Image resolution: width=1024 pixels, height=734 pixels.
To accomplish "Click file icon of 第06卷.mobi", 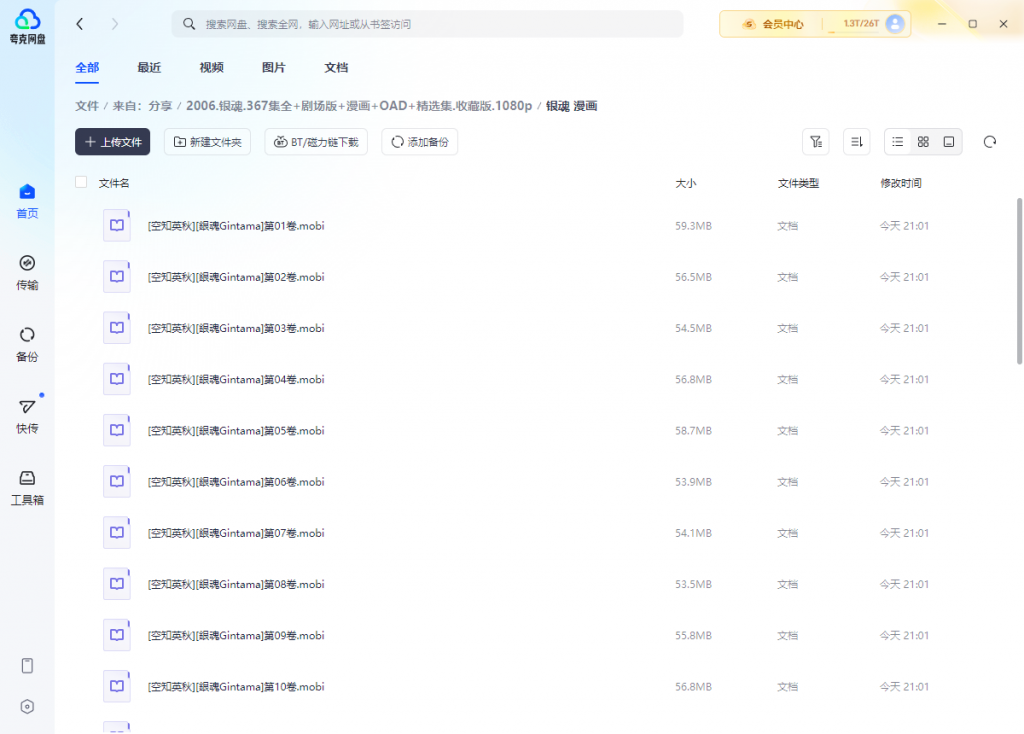I will (x=117, y=481).
